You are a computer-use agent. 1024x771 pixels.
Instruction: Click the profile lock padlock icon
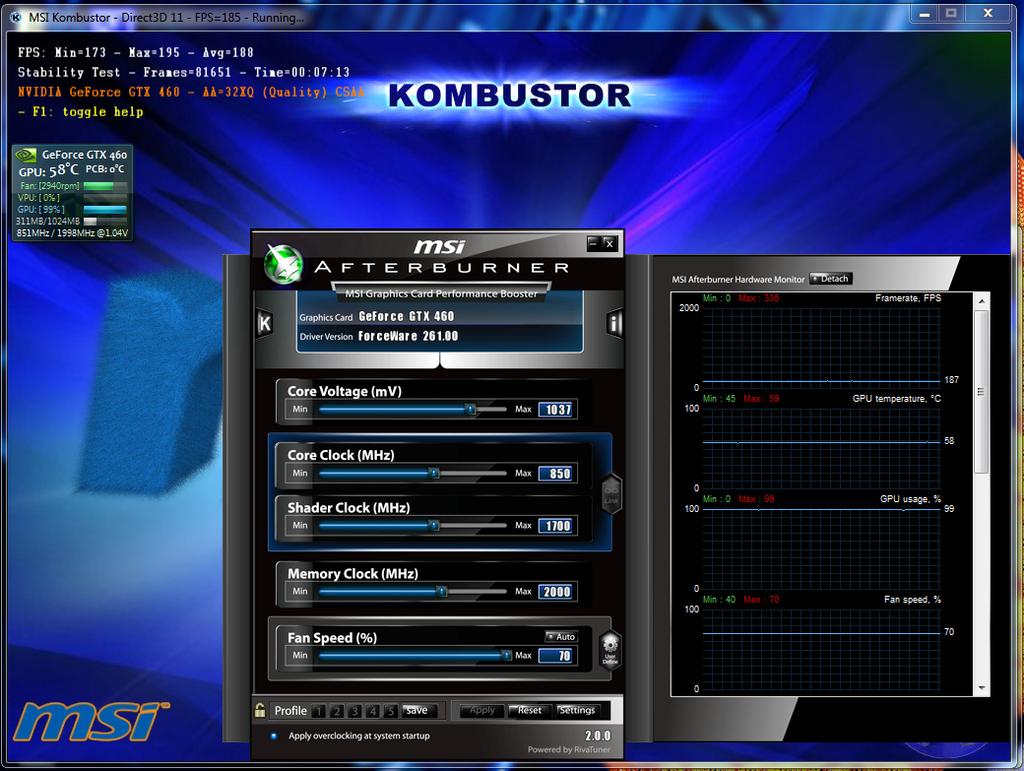[259, 710]
